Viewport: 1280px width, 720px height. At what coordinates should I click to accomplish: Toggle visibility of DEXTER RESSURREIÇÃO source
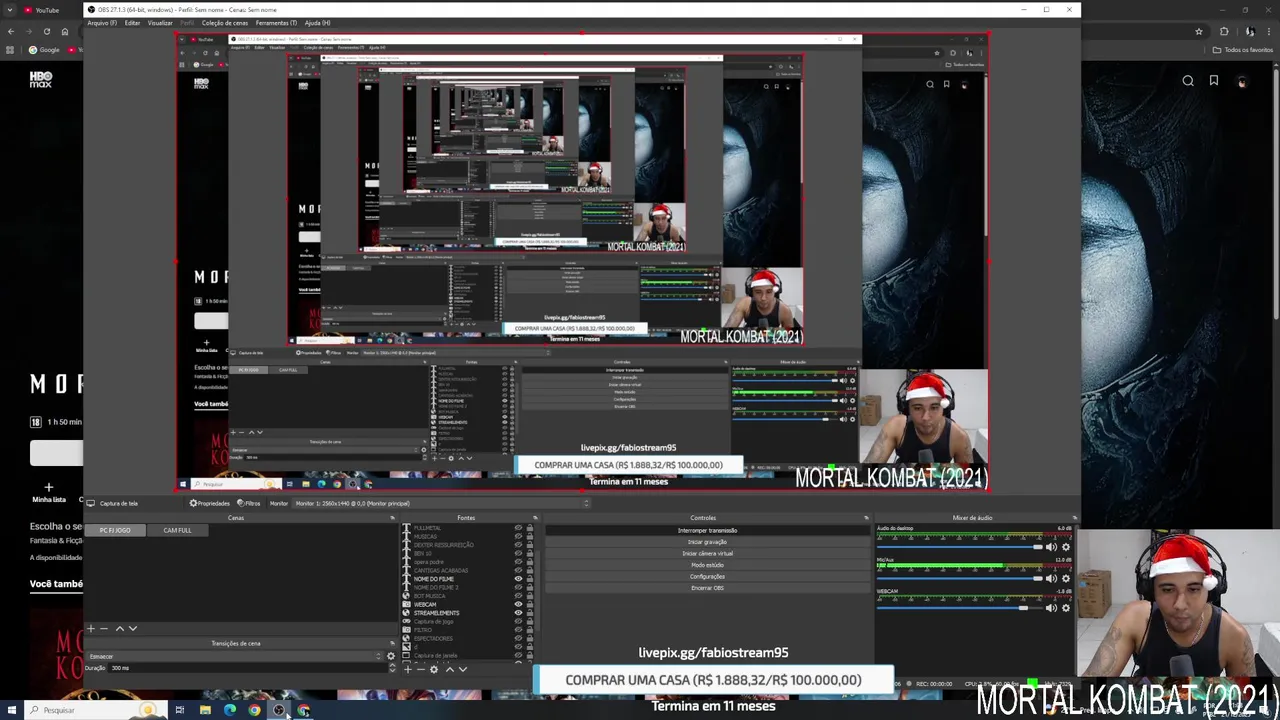coord(518,545)
